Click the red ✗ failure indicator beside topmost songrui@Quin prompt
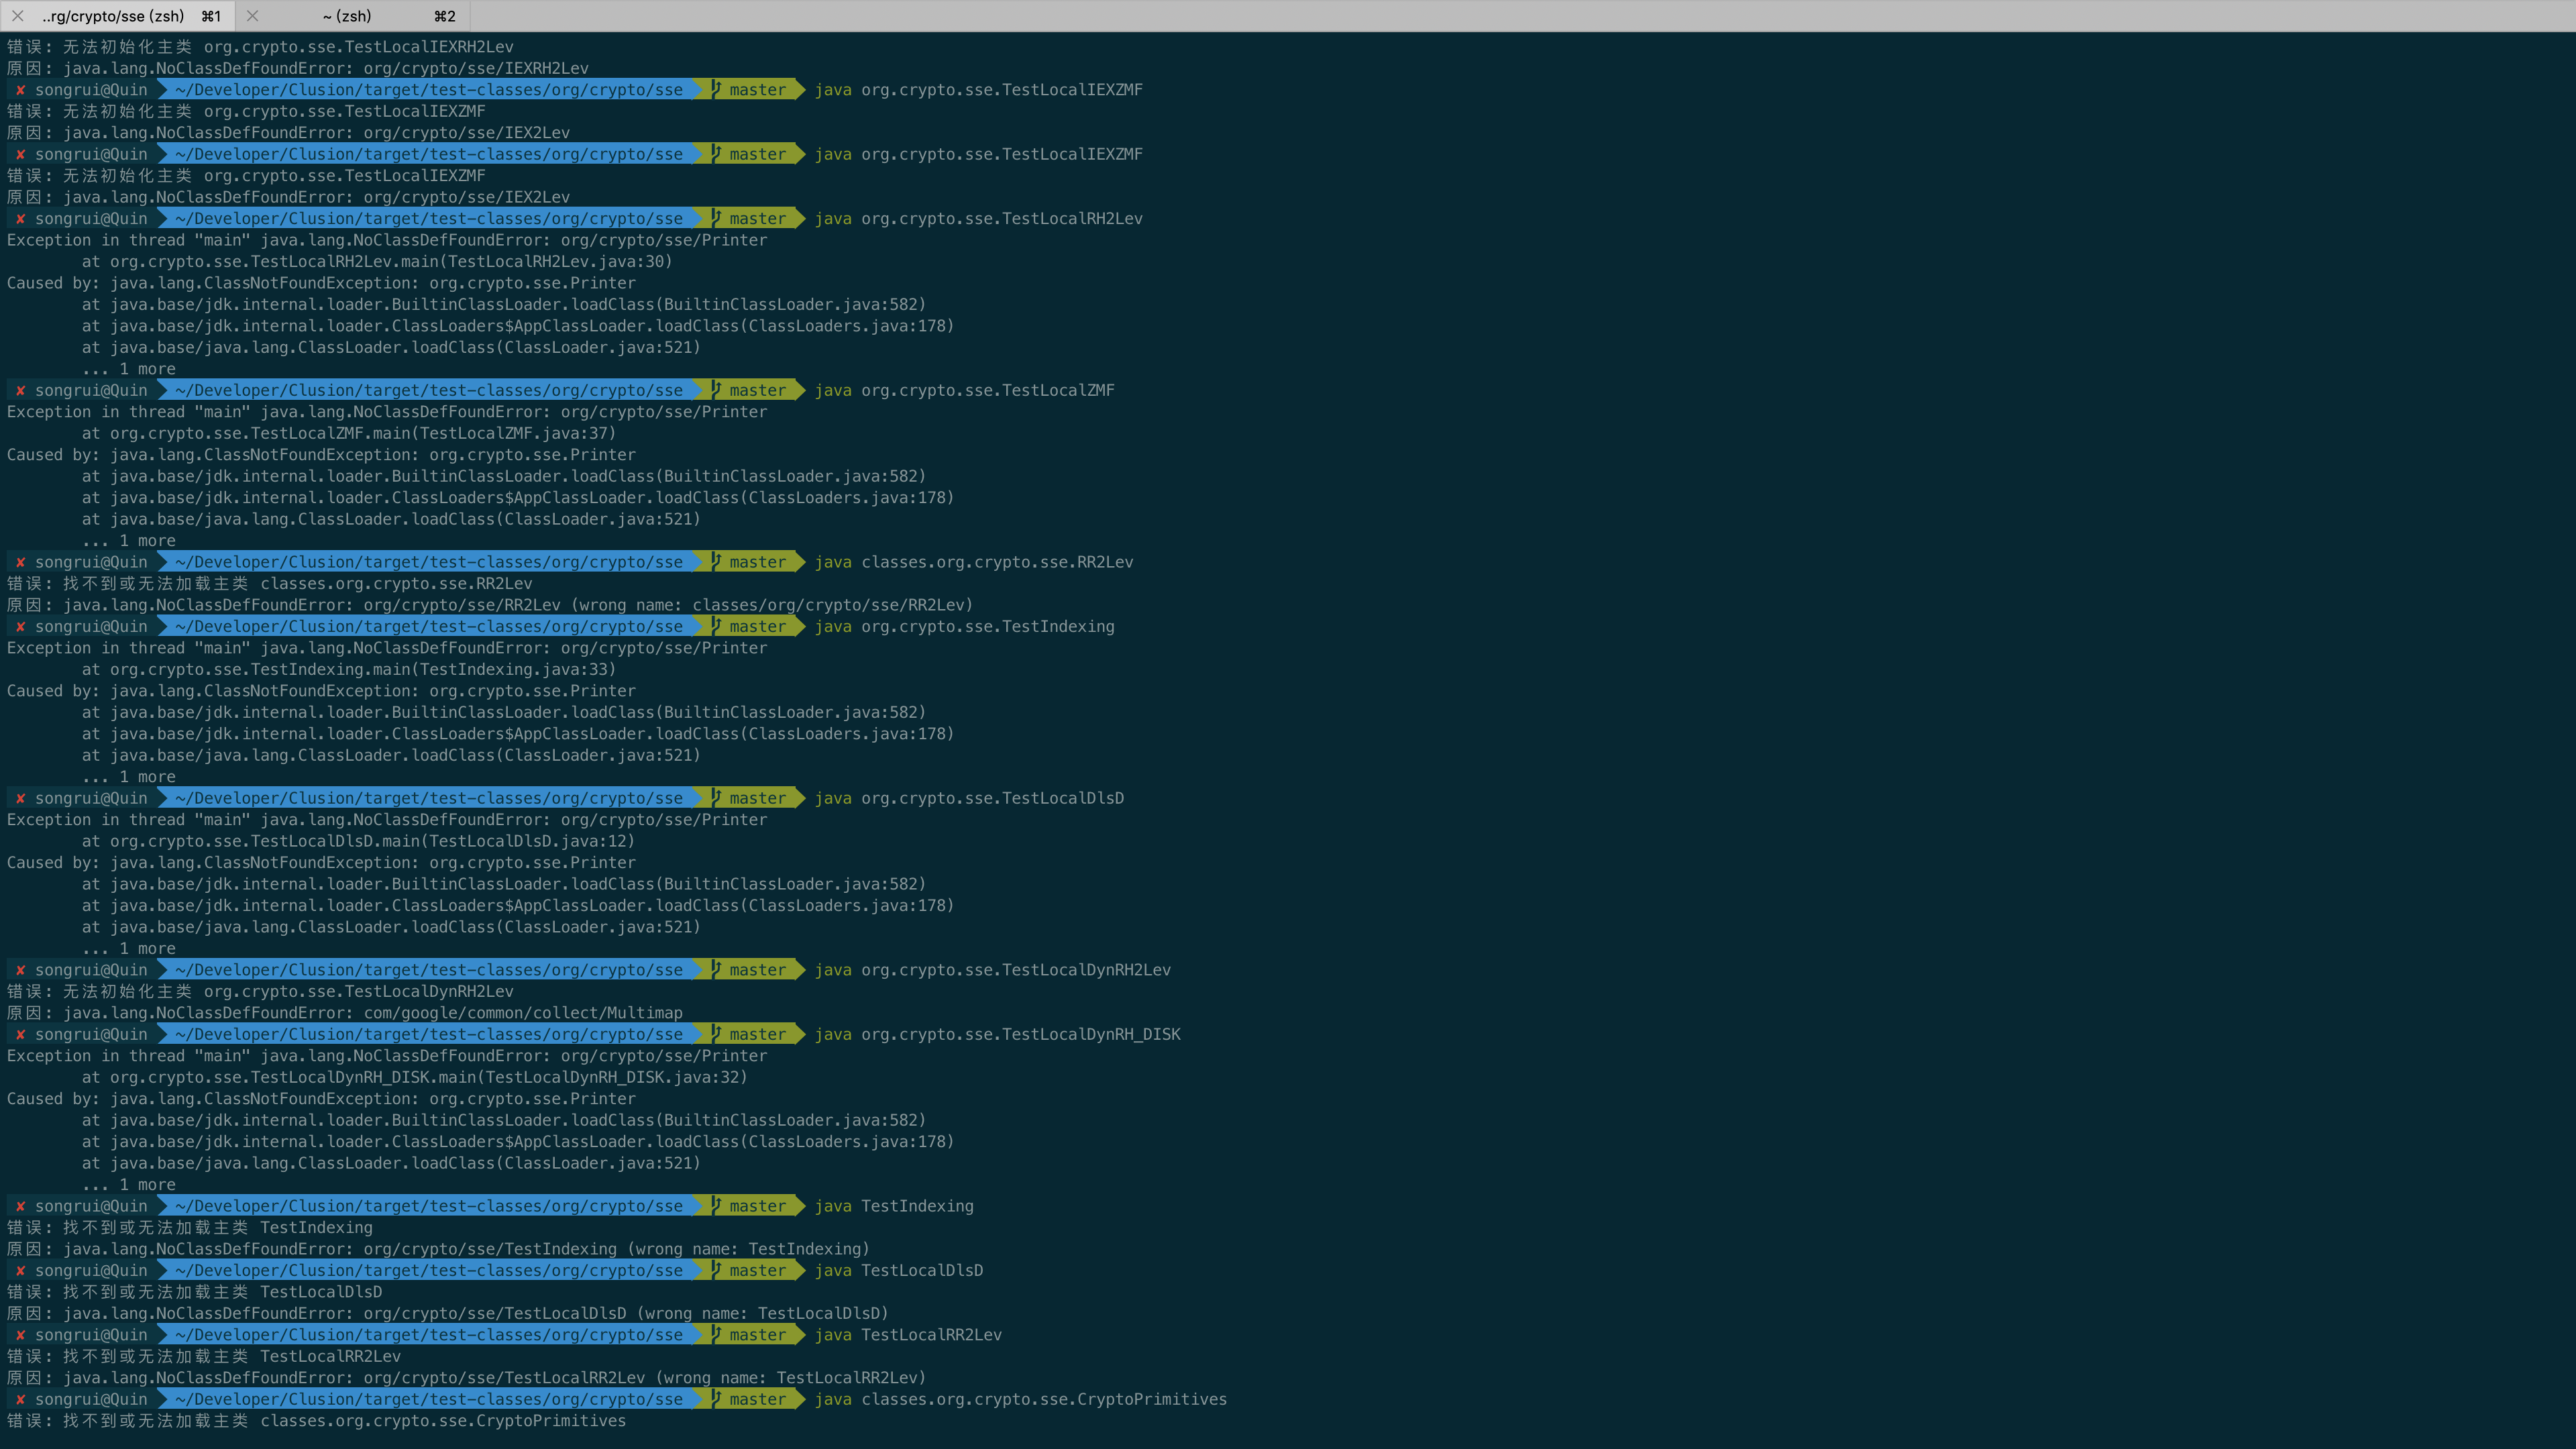 point(20,89)
